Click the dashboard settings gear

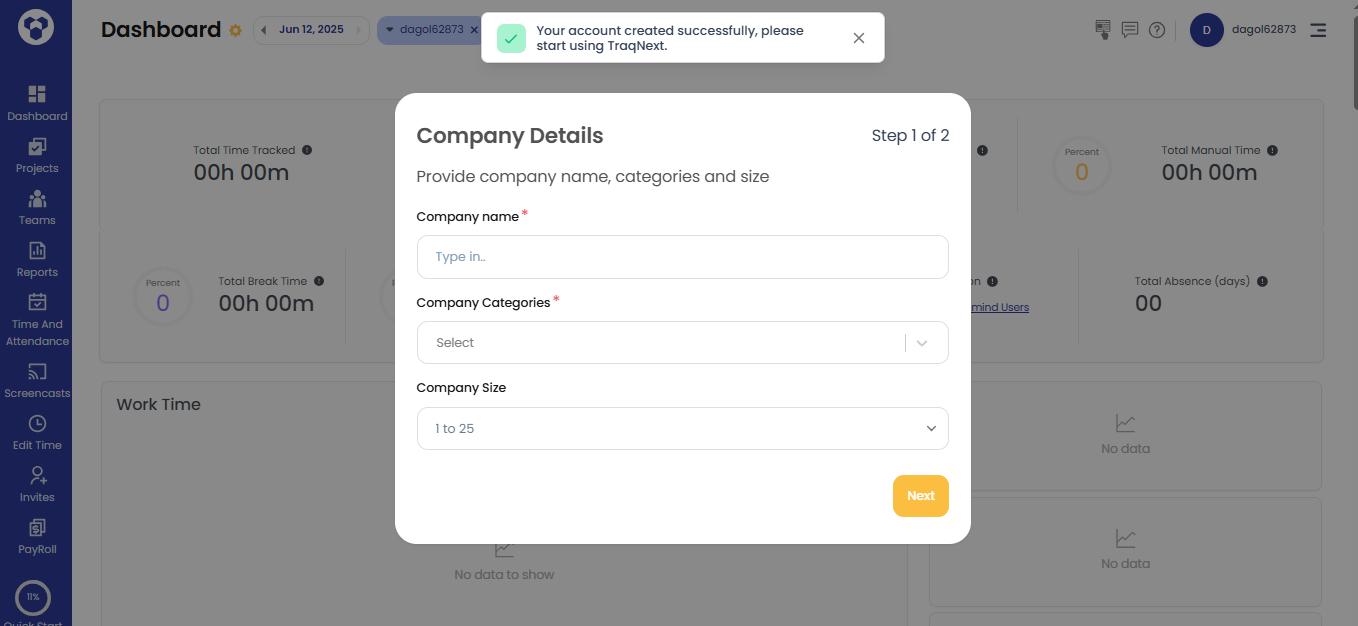[235, 30]
